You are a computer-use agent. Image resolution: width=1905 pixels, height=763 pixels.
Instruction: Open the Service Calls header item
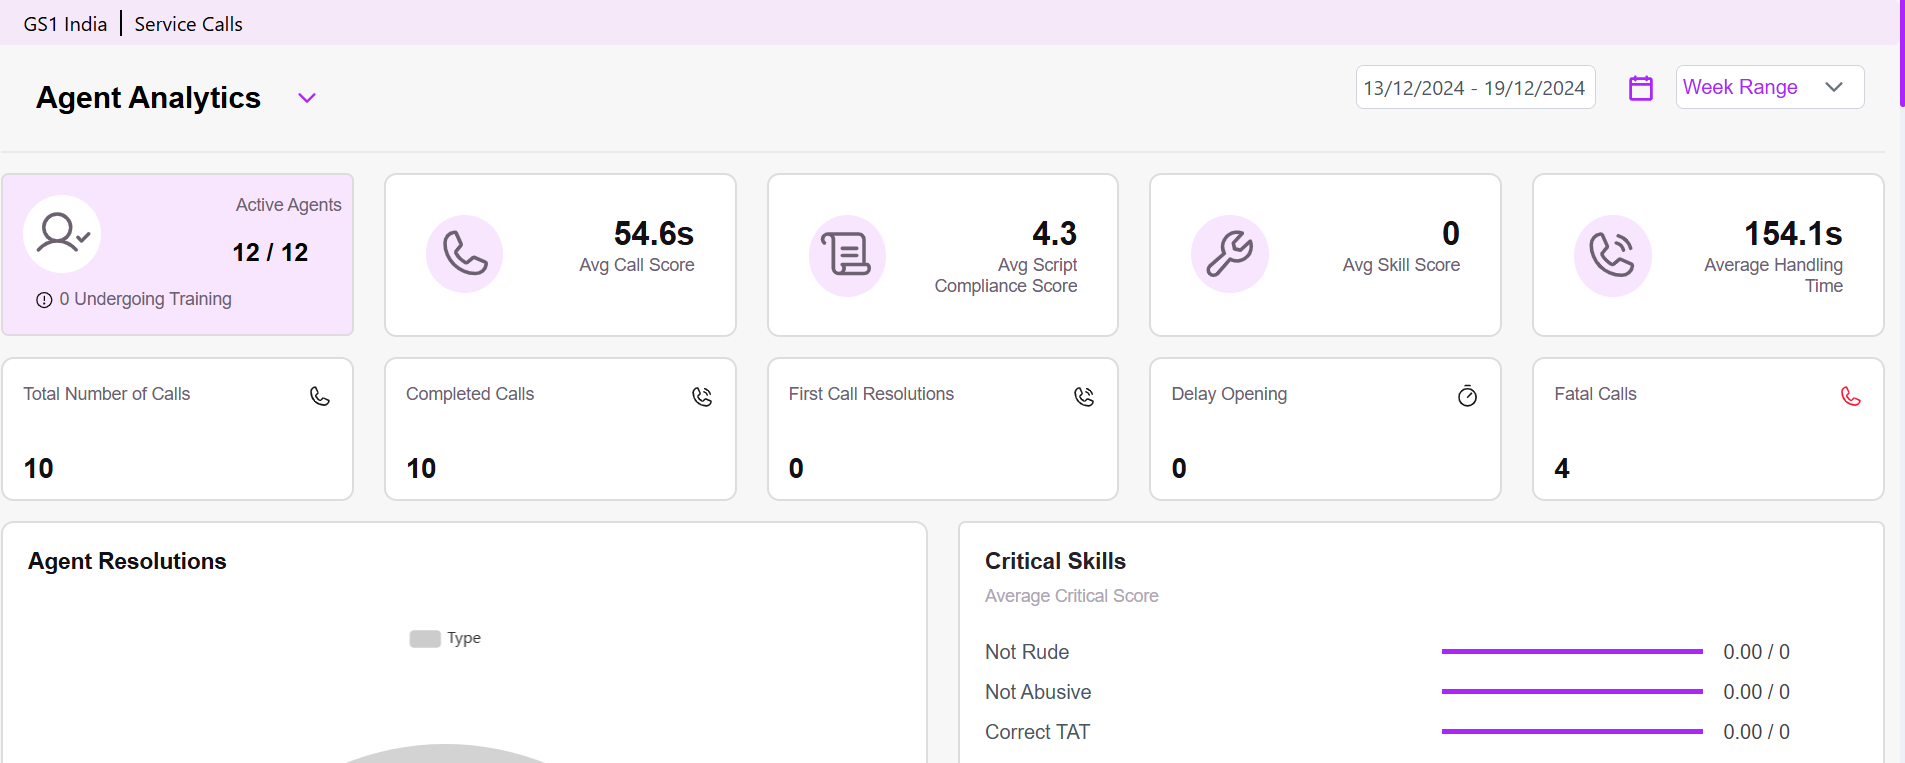188,24
